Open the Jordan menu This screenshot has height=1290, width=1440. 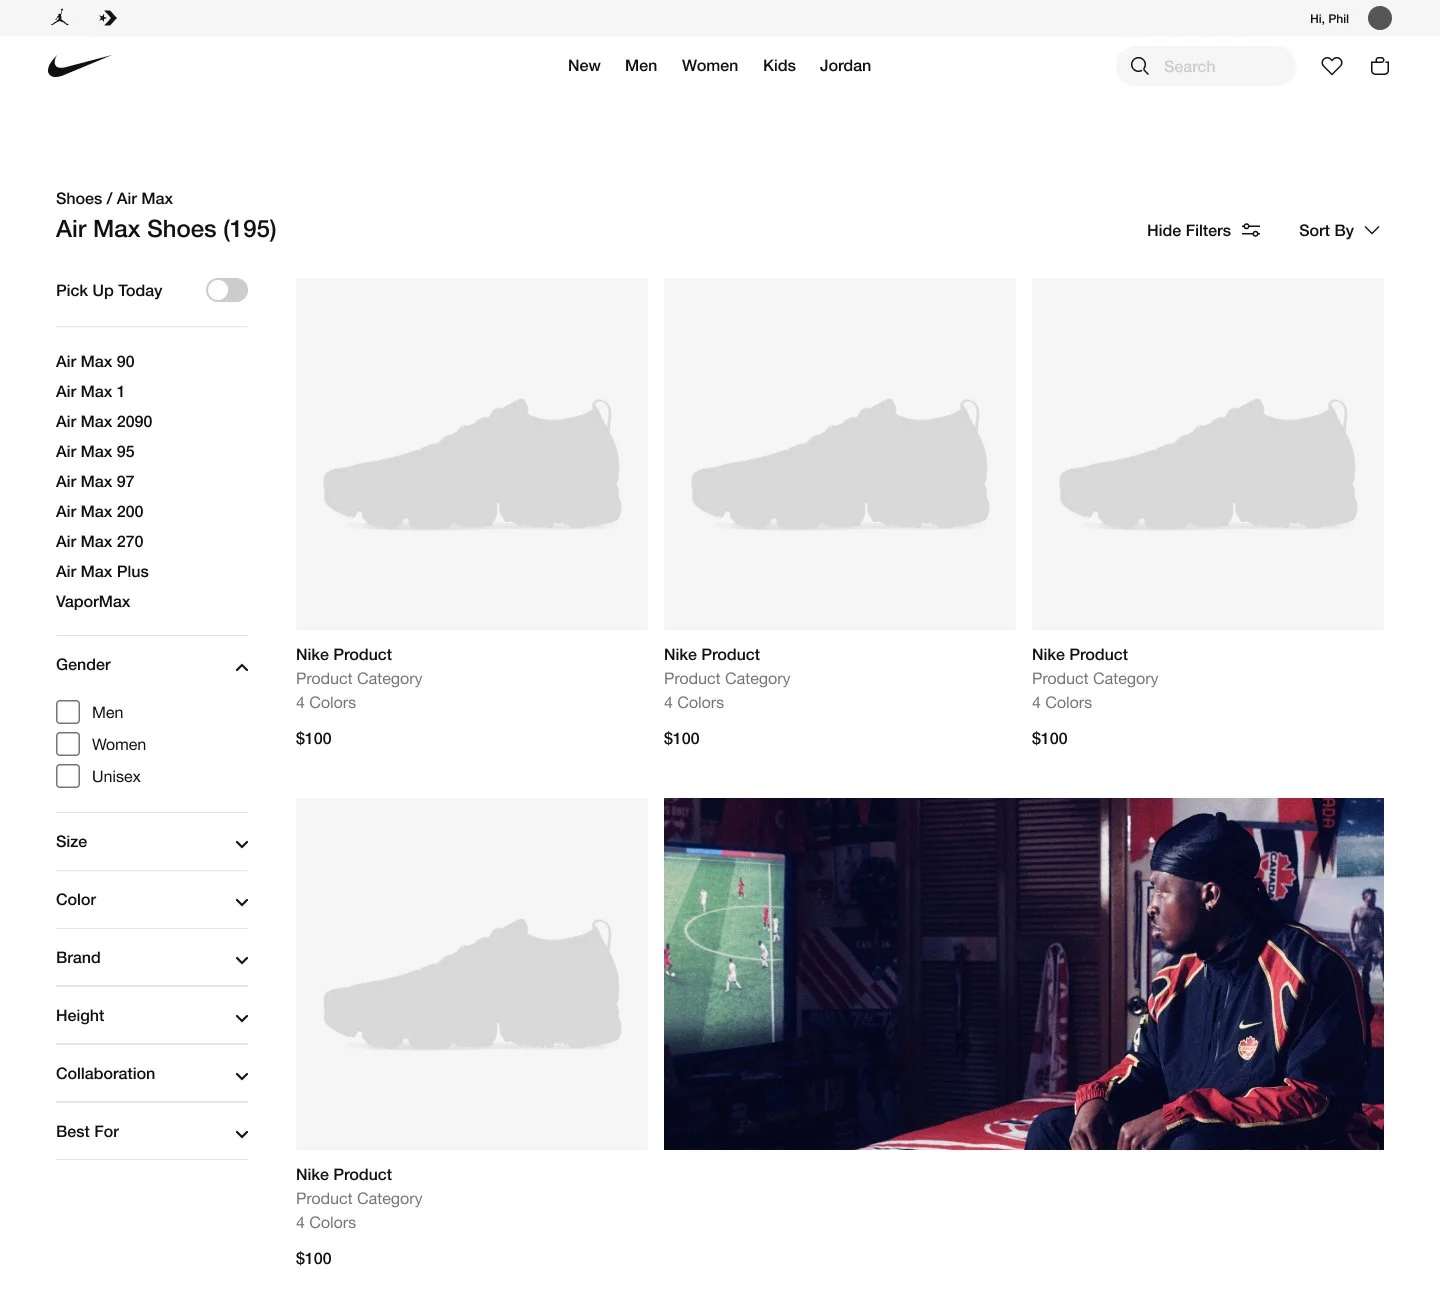845,66
